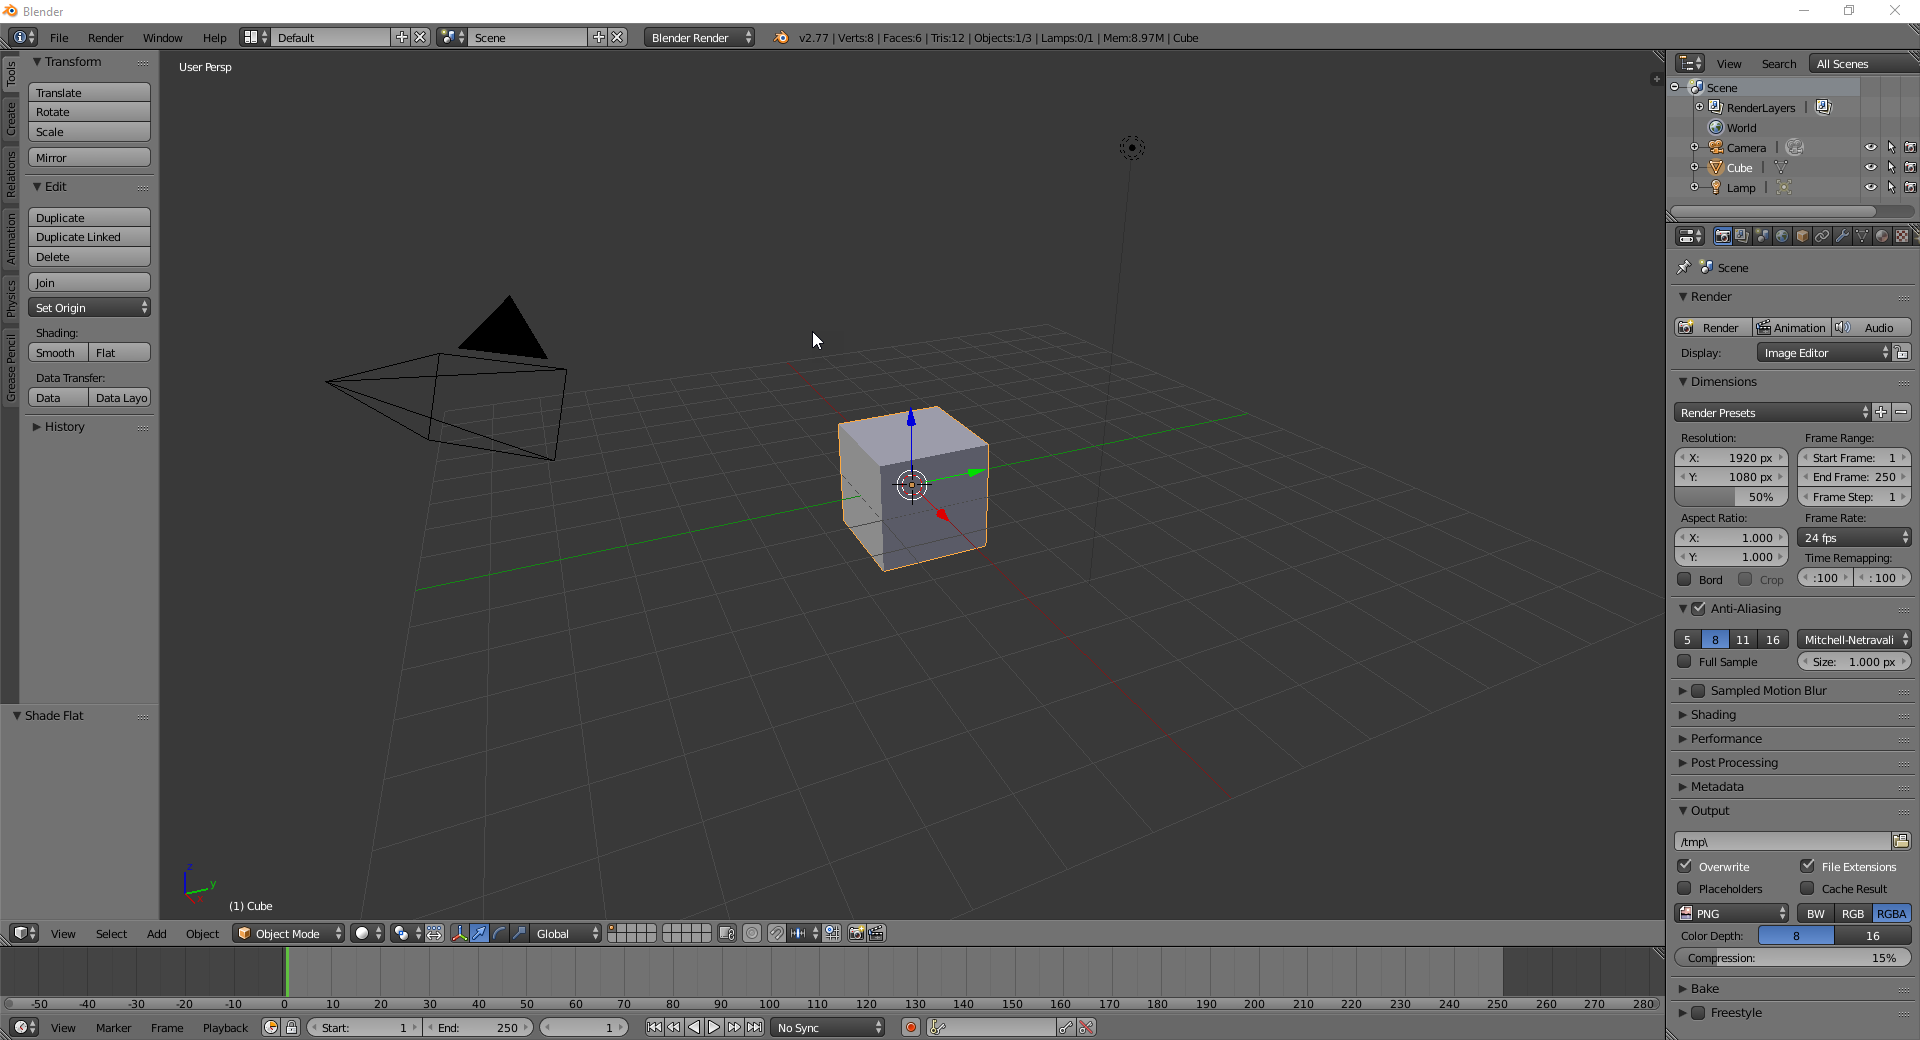The width and height of the screenshot is (1920, 1040).
Task: Open Texture properties checkered icon
Action: [1901, 236]
